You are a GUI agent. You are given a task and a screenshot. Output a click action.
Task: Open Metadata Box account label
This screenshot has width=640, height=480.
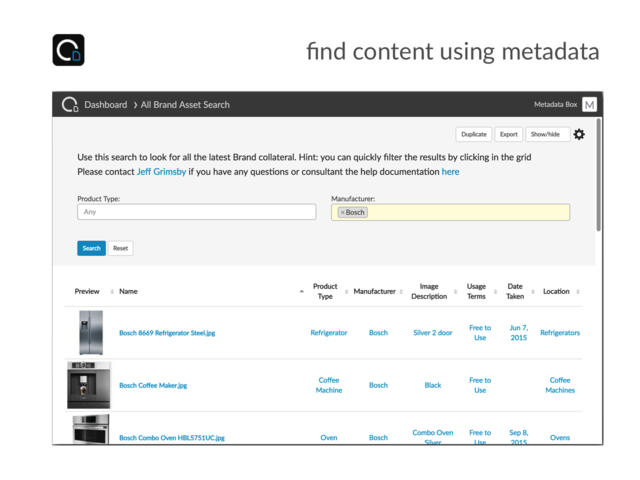556,104
